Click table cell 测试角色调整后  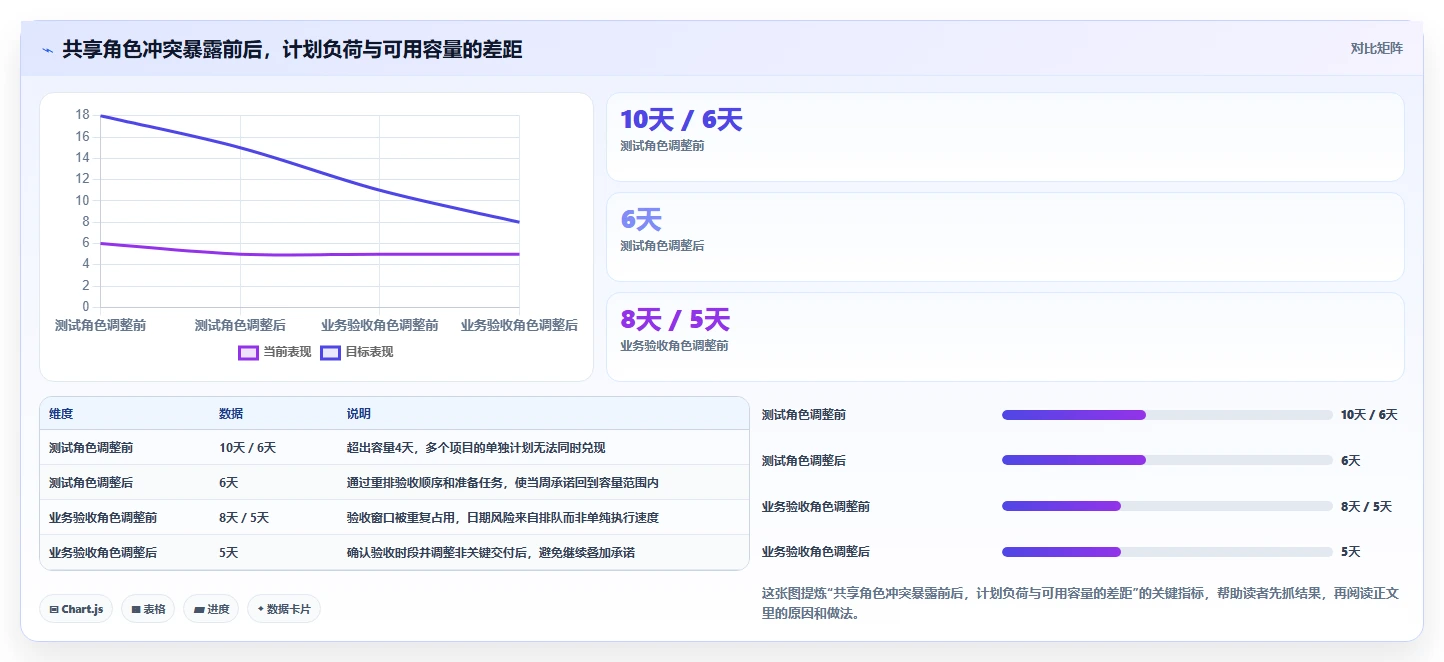(91, 483)
